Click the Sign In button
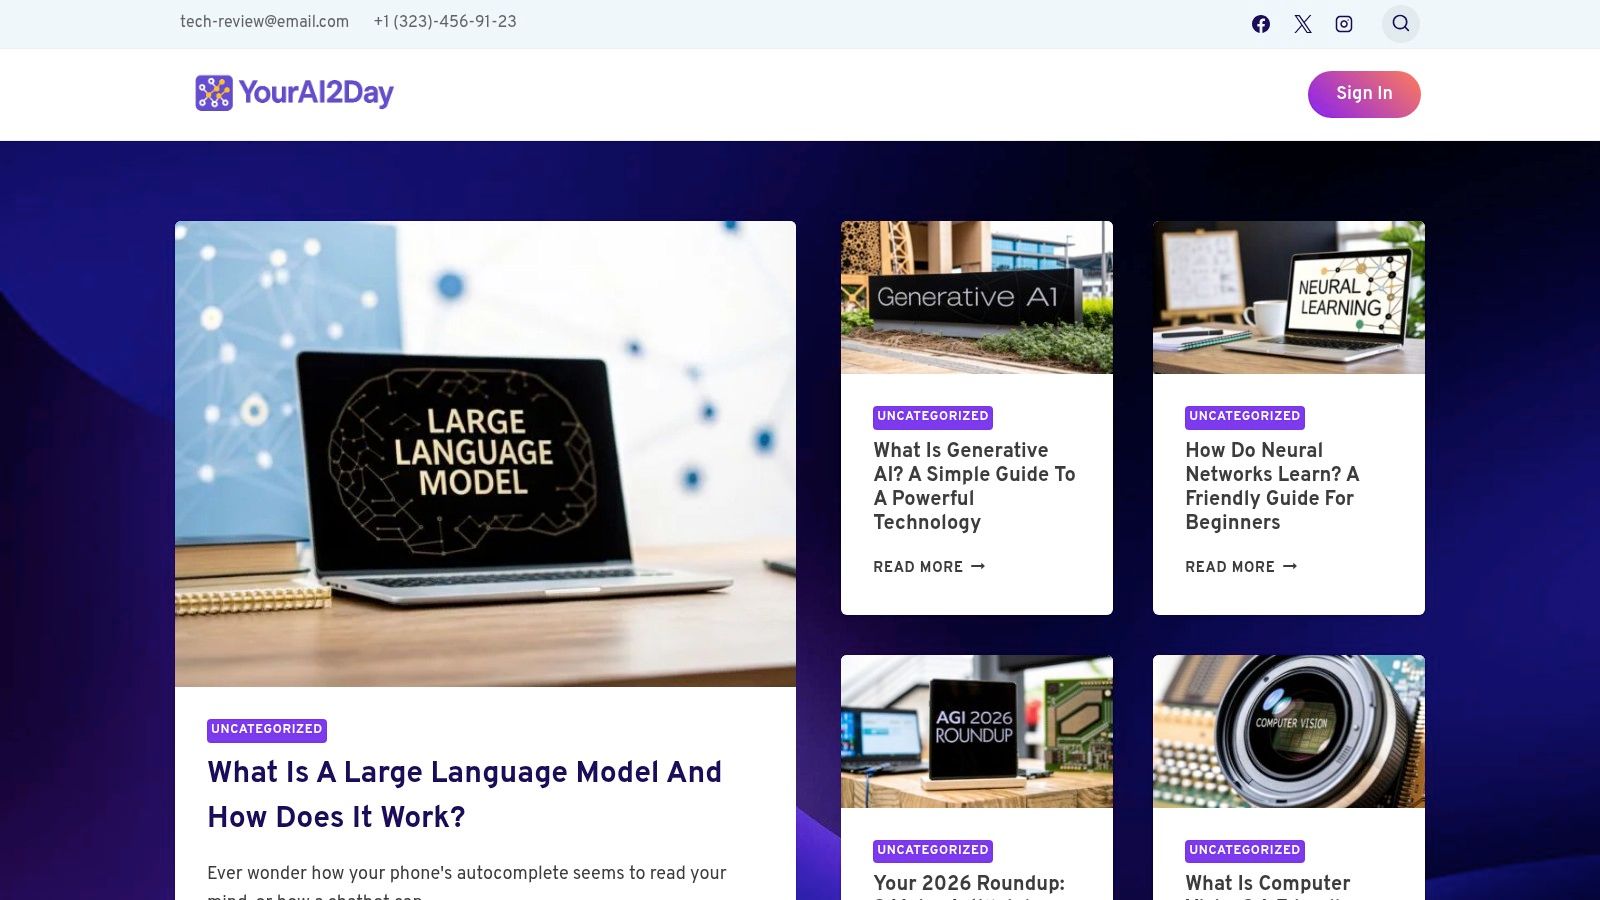 1364,93
